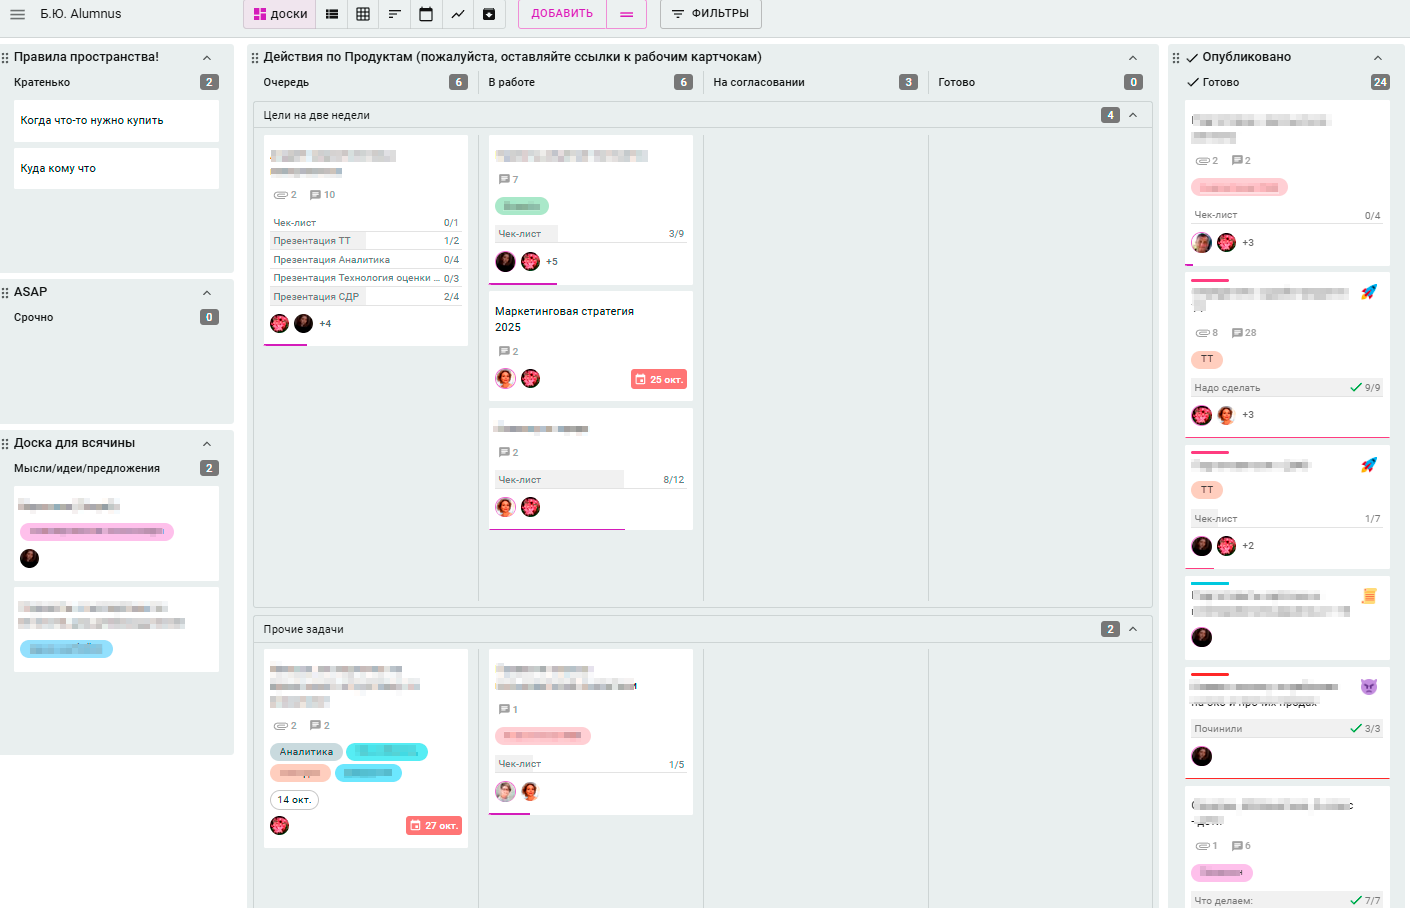This screenshot has height=908, width=1410.
Task: Open the Маркетинговая стратегия 2025 card
Action: pyautogui.click(x=564, y=319)
